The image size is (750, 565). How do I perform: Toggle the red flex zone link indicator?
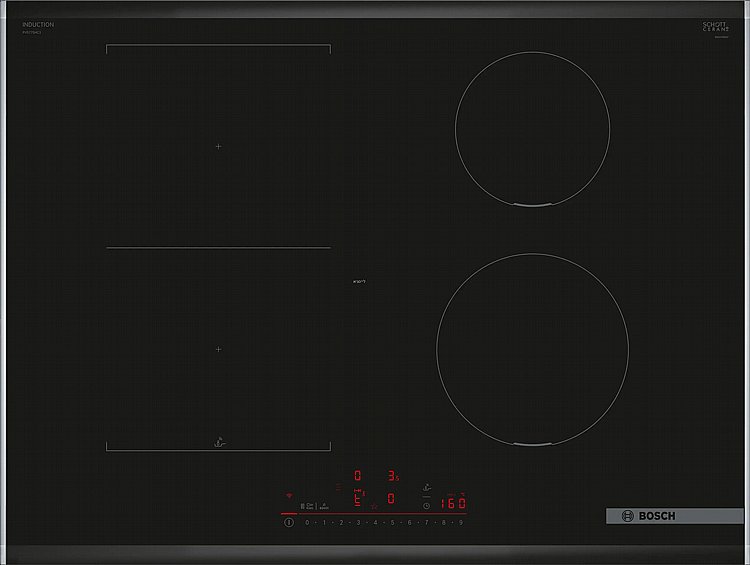(356, 497)
